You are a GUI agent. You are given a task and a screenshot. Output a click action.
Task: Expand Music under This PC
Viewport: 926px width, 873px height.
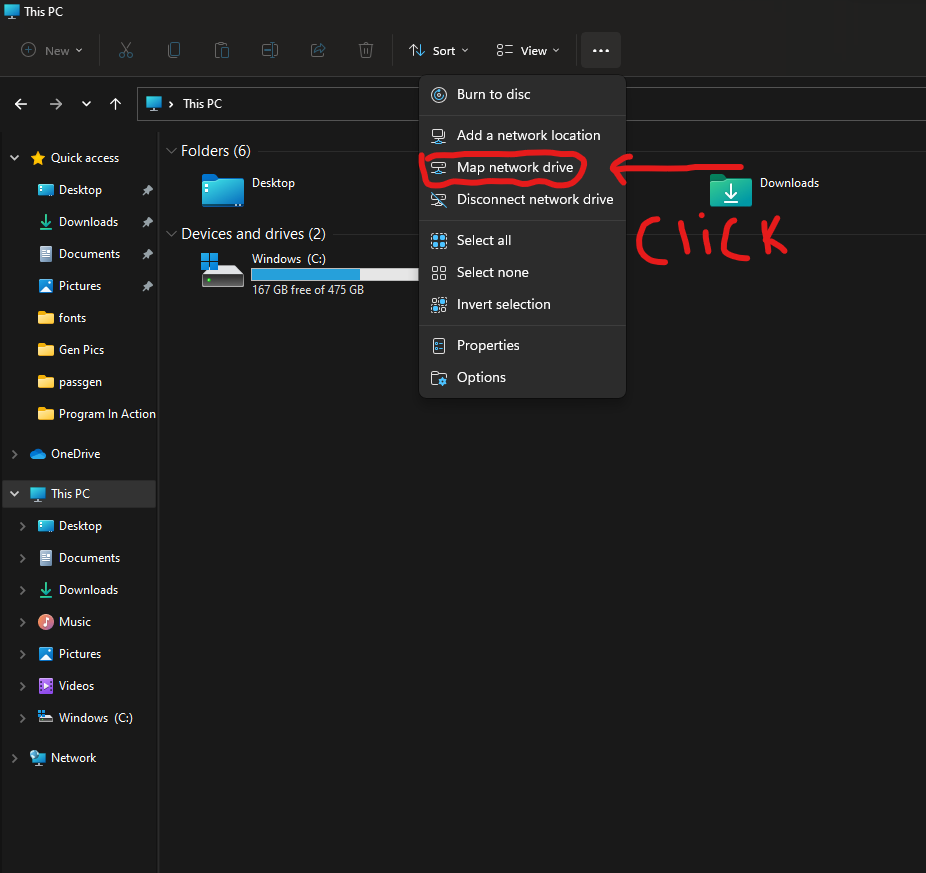(22, 622)
